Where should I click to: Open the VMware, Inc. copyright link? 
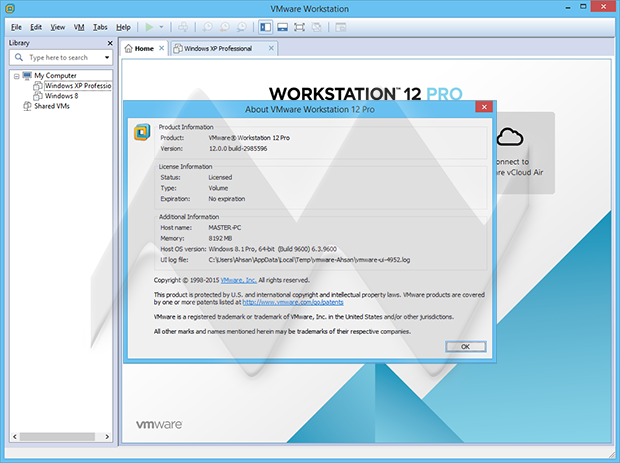[239, 280]
